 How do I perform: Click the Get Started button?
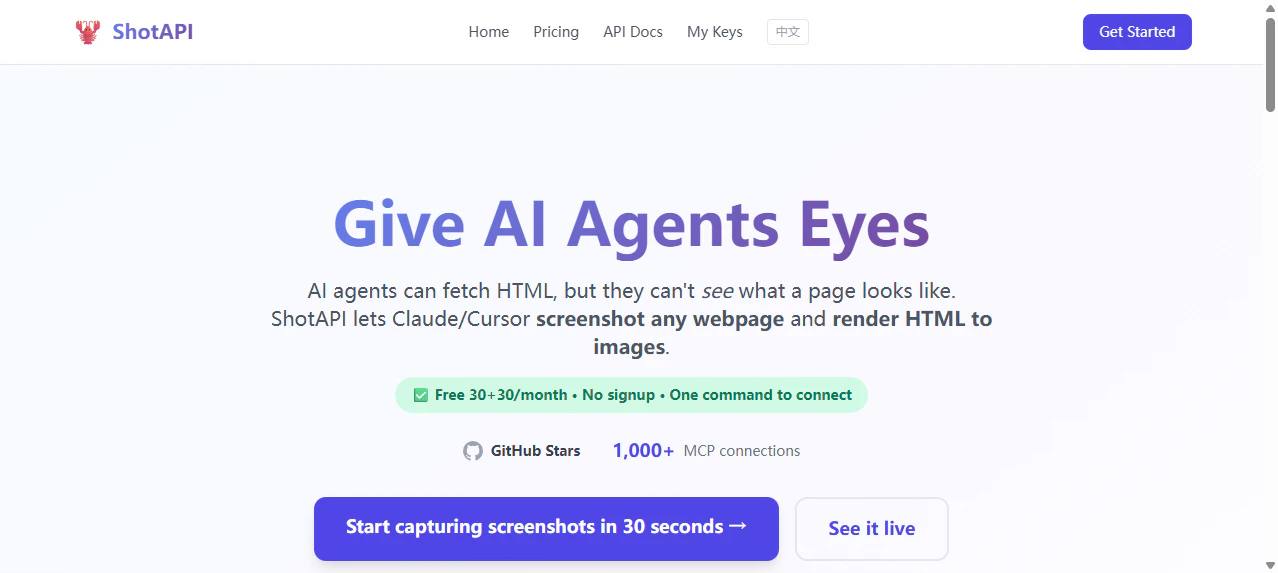tap(1137, 32)
